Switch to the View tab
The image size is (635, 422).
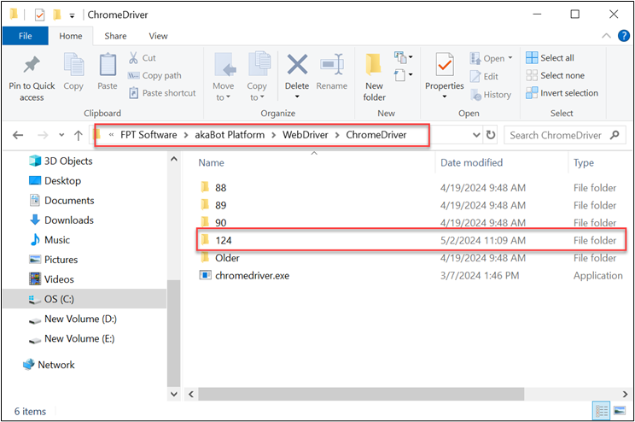click(158, 36)
